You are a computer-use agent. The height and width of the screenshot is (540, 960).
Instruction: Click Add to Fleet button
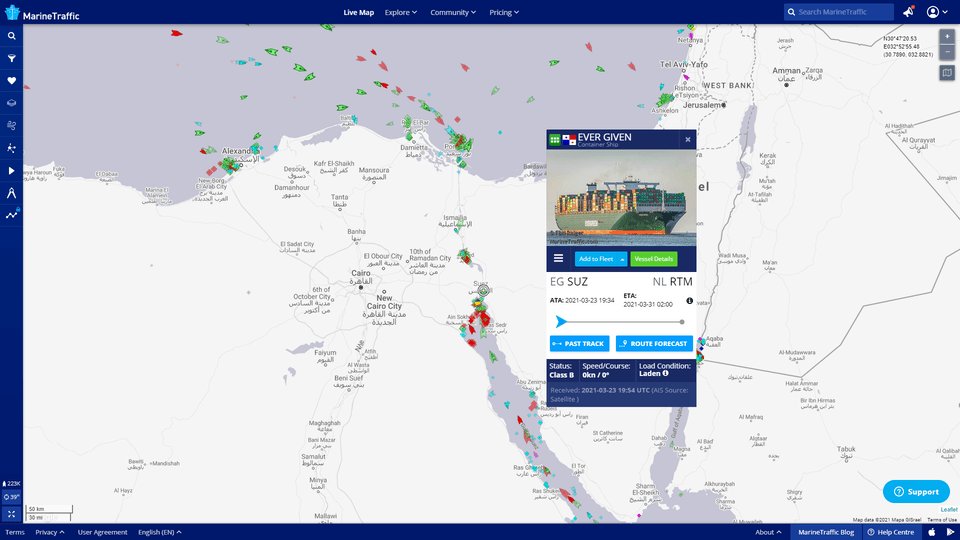[x=596, y=259]
